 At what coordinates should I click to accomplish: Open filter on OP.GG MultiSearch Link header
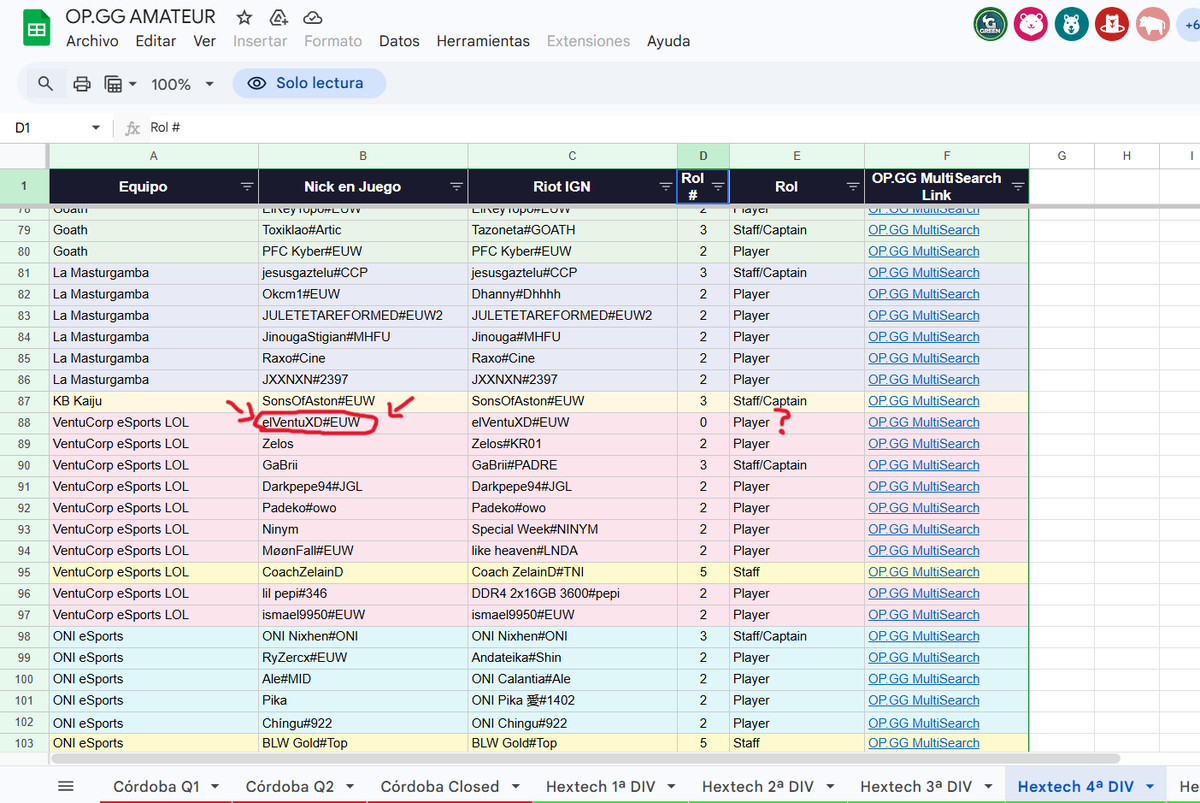pyautogui.click(x=1017, y=186)
